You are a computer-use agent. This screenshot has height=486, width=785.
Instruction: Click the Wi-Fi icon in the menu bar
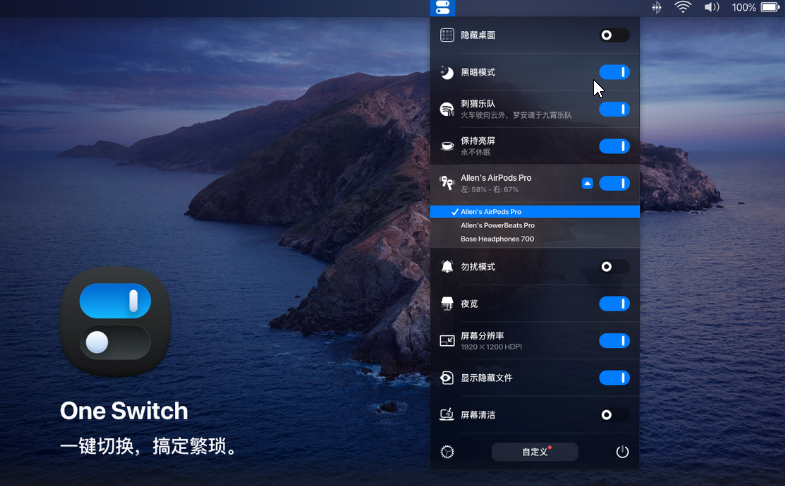pos(683,8)
